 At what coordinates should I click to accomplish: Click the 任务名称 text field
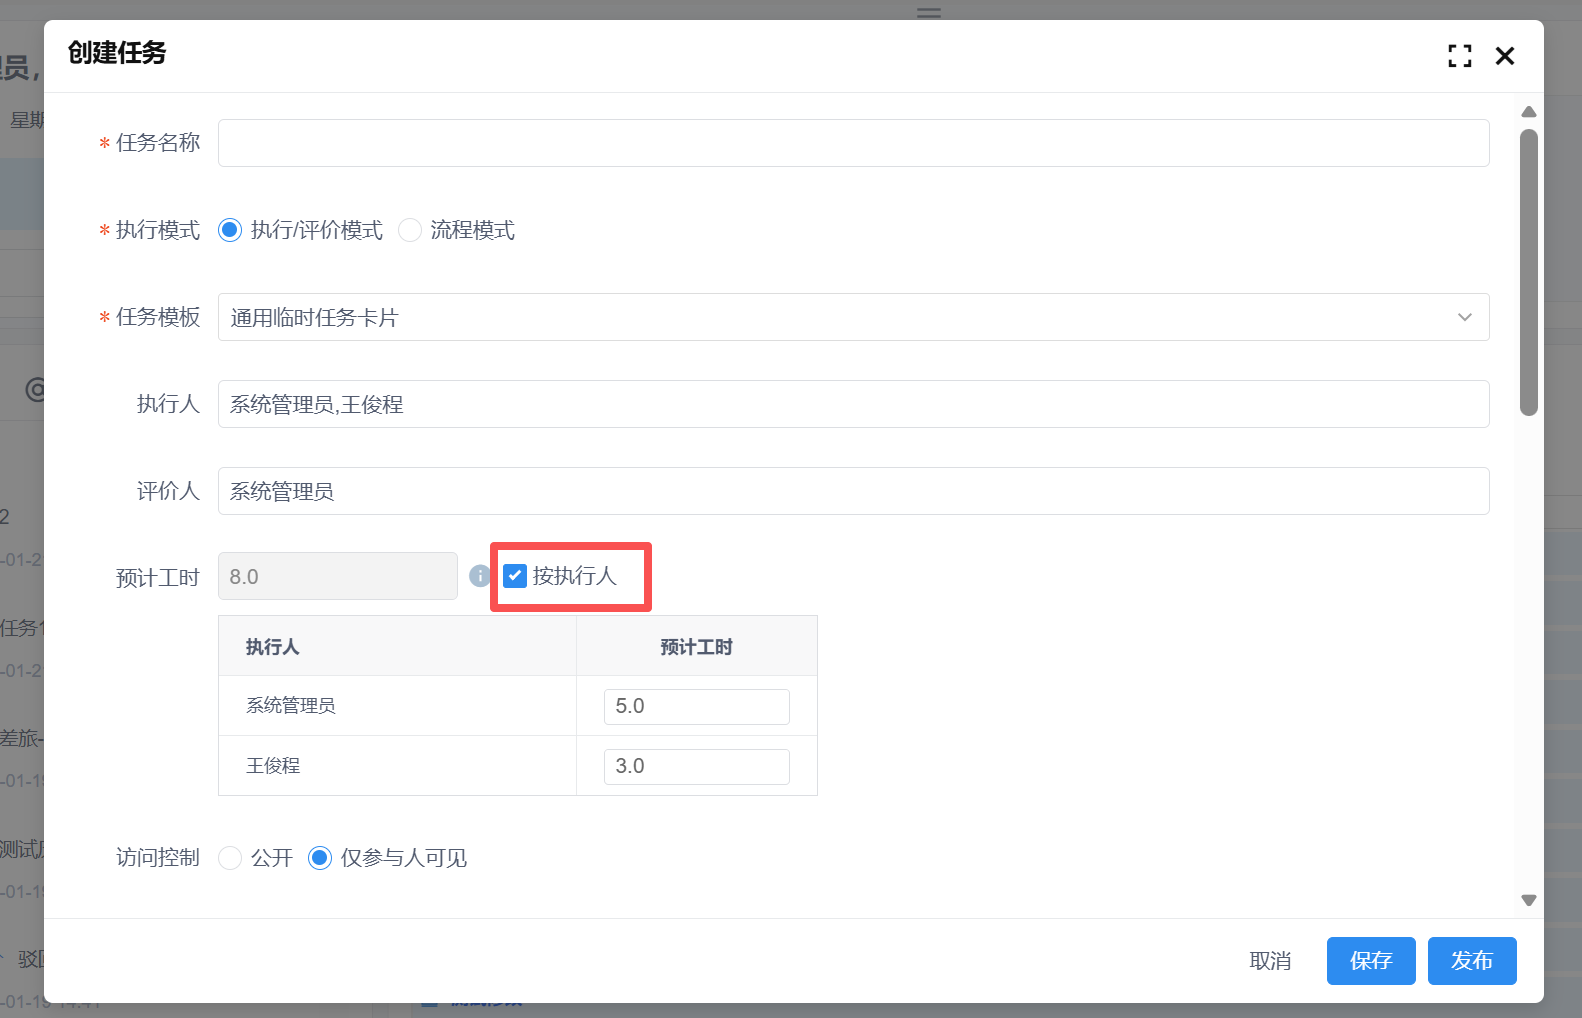[852, 143]
